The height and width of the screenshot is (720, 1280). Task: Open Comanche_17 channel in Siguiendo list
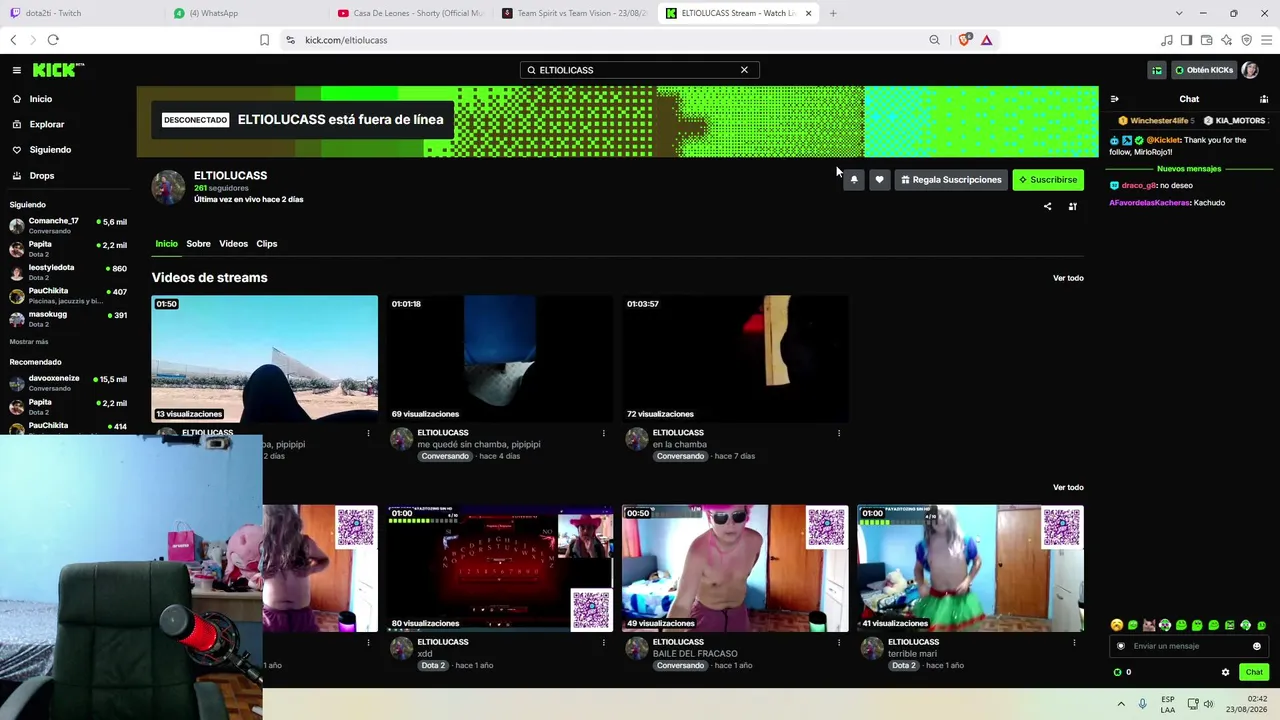click(68, 225)
